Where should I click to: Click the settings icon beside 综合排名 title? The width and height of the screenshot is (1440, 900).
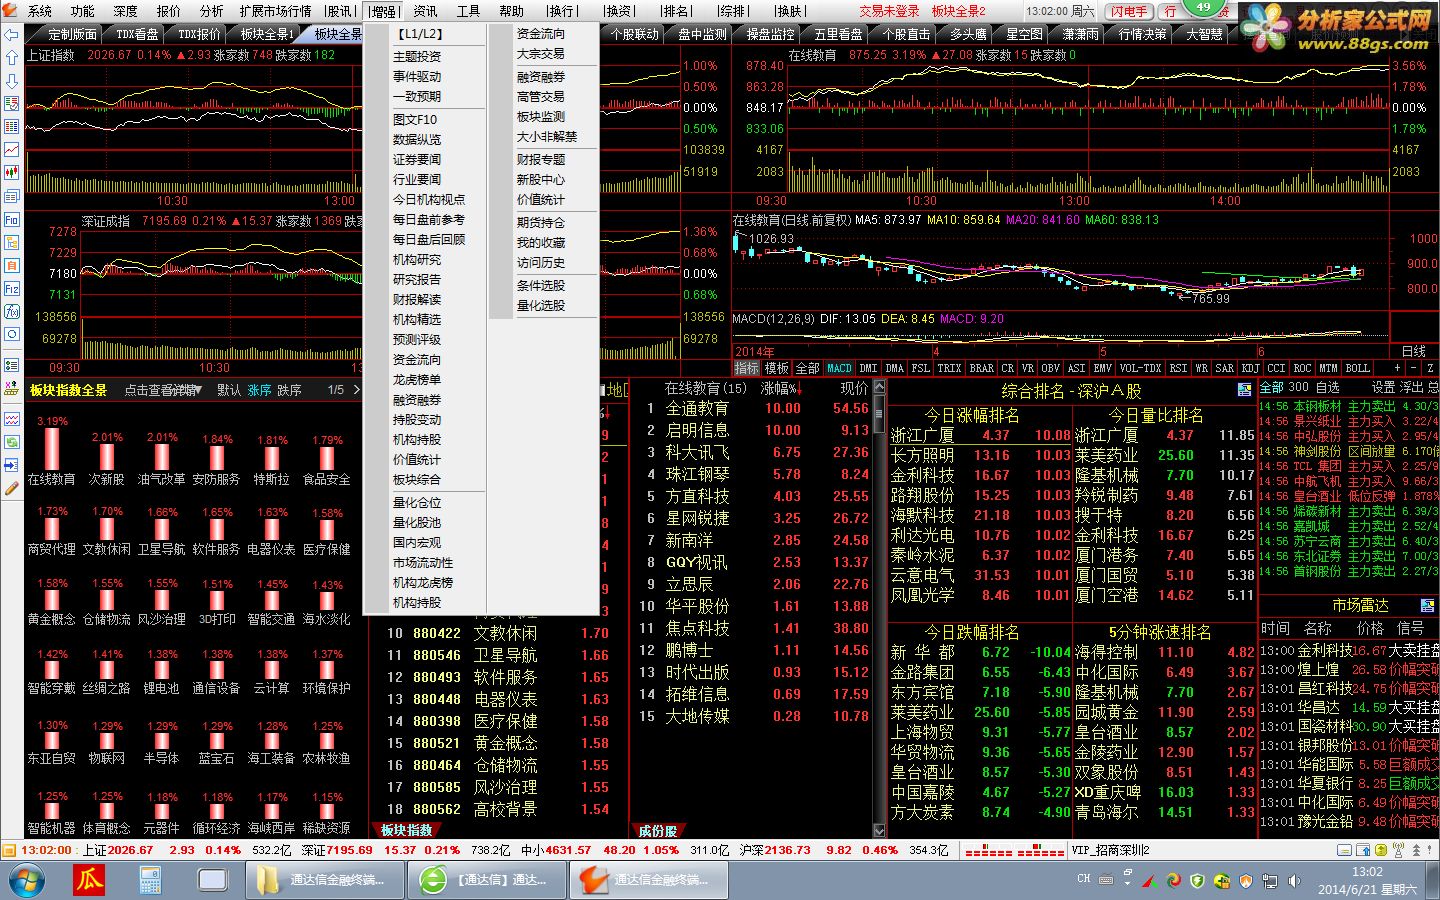[x=1244, y=390]
